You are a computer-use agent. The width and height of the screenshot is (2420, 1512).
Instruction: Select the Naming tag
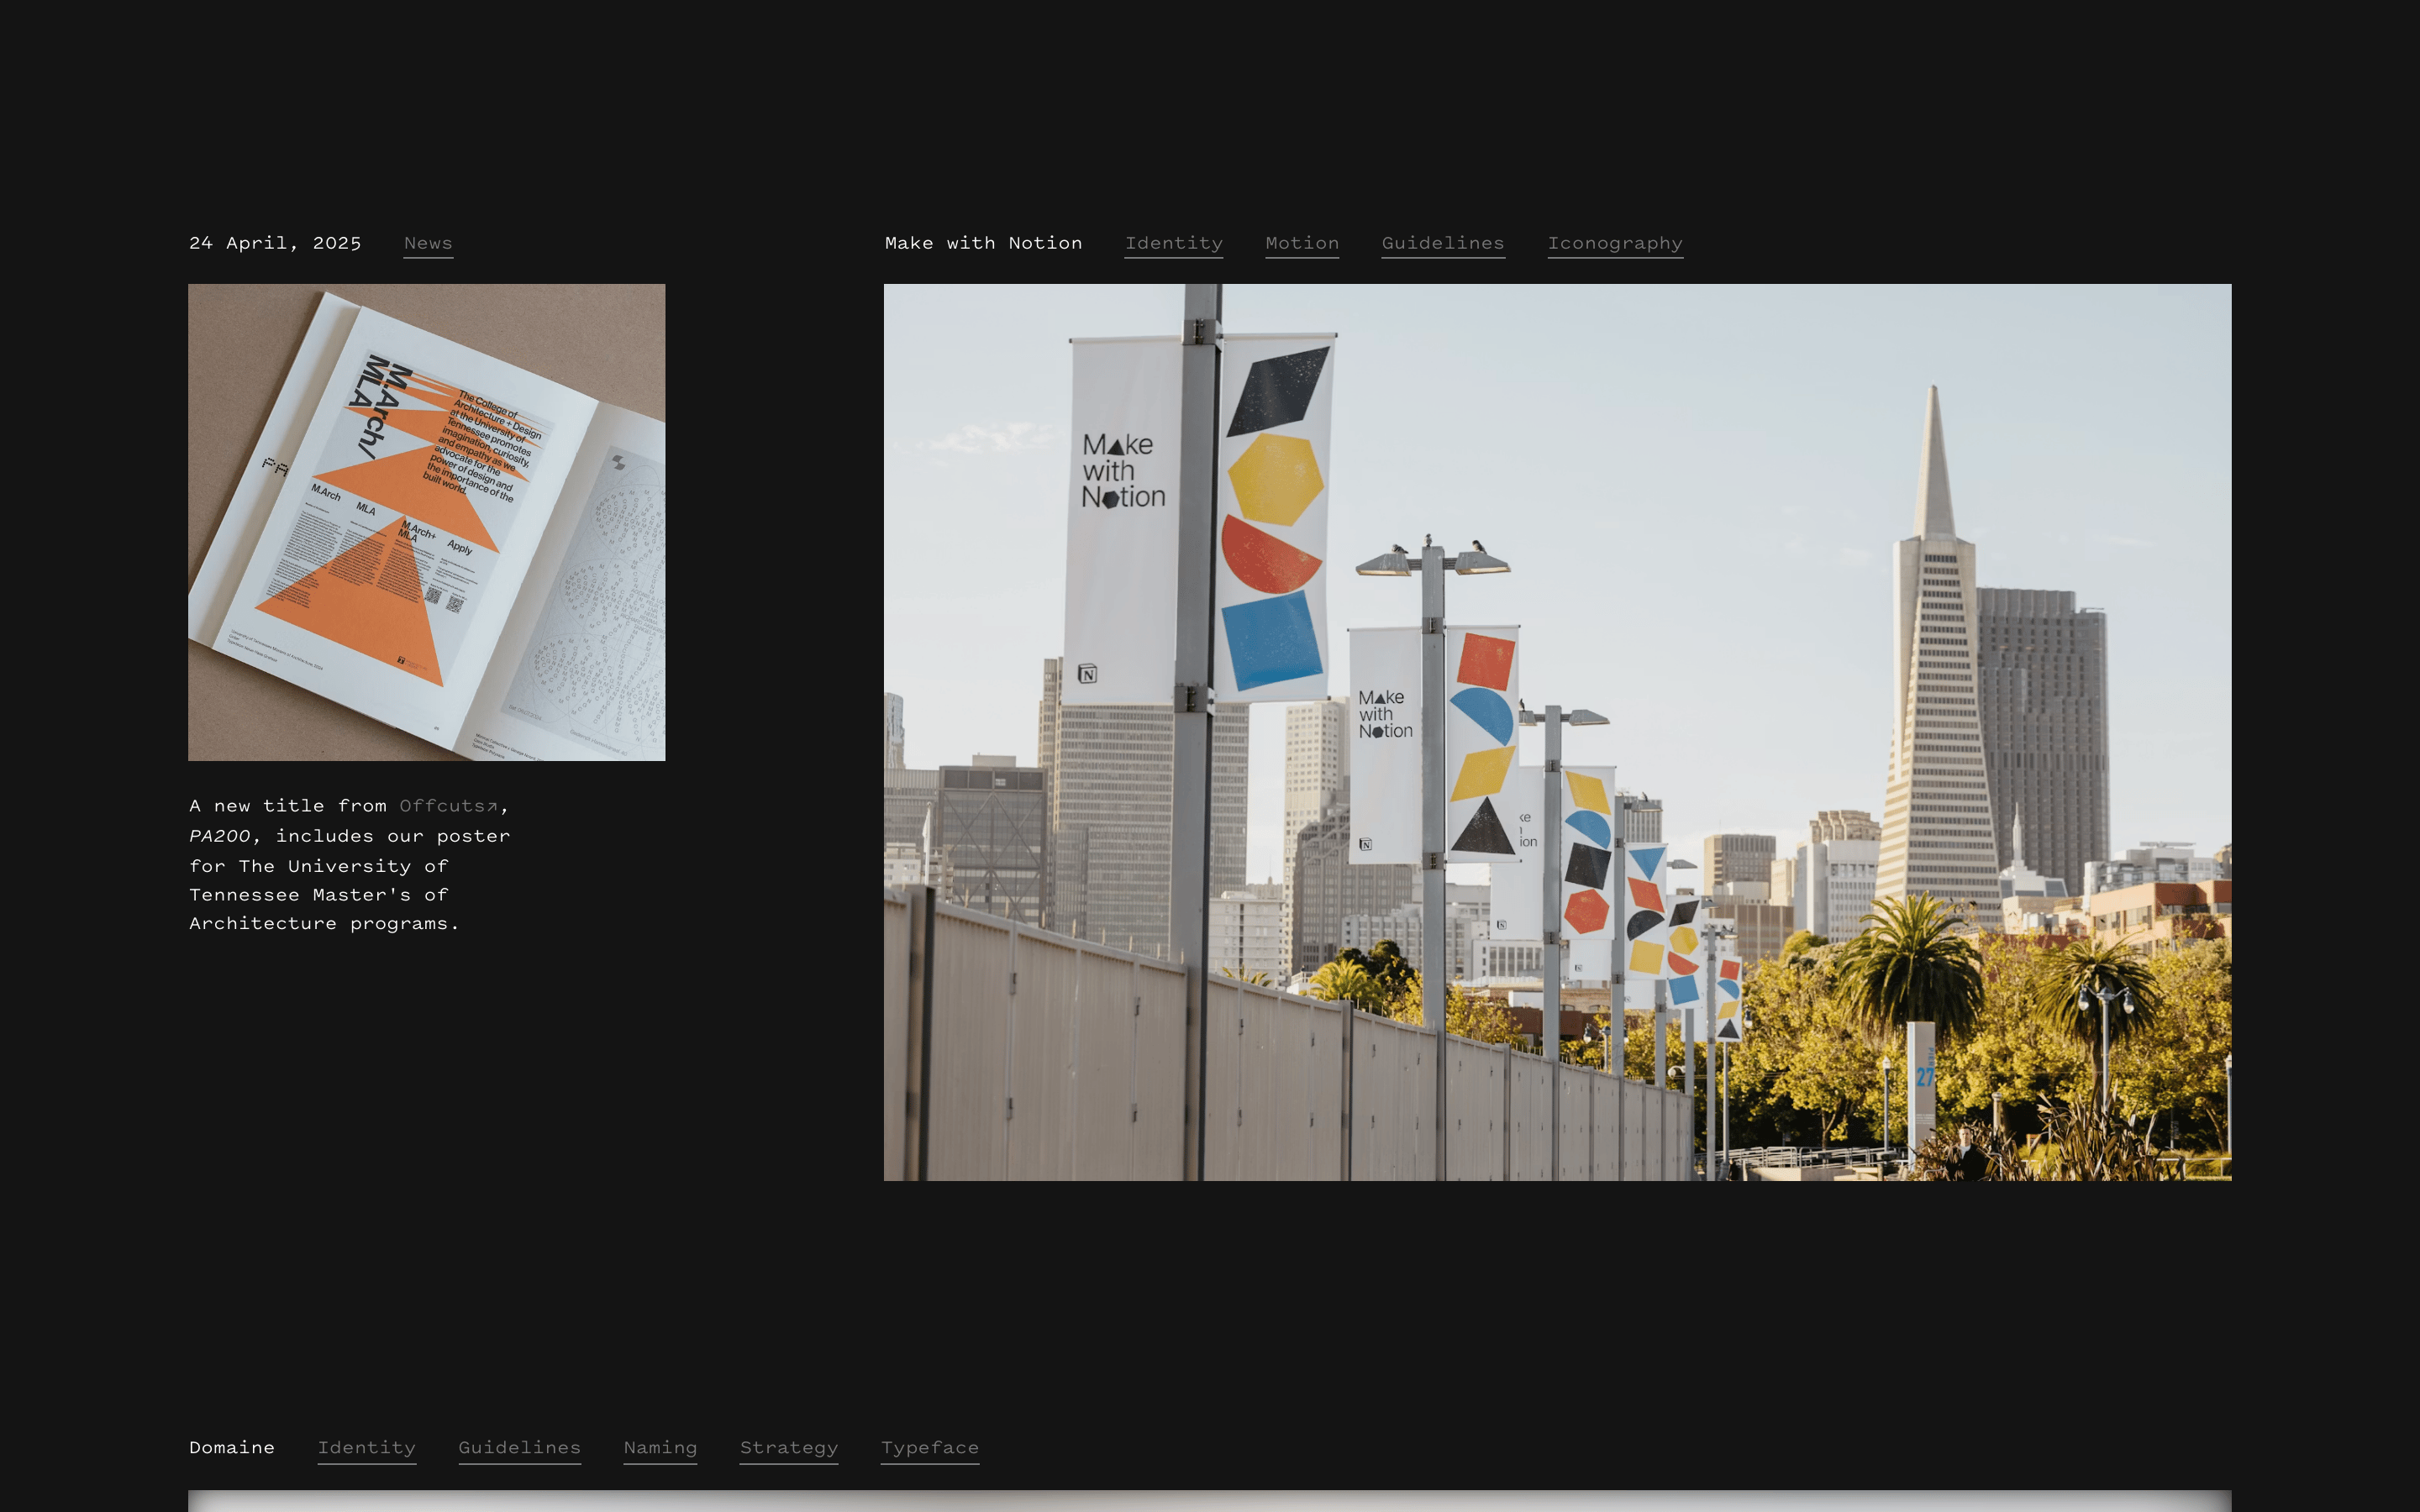[x=660, y=1448]
